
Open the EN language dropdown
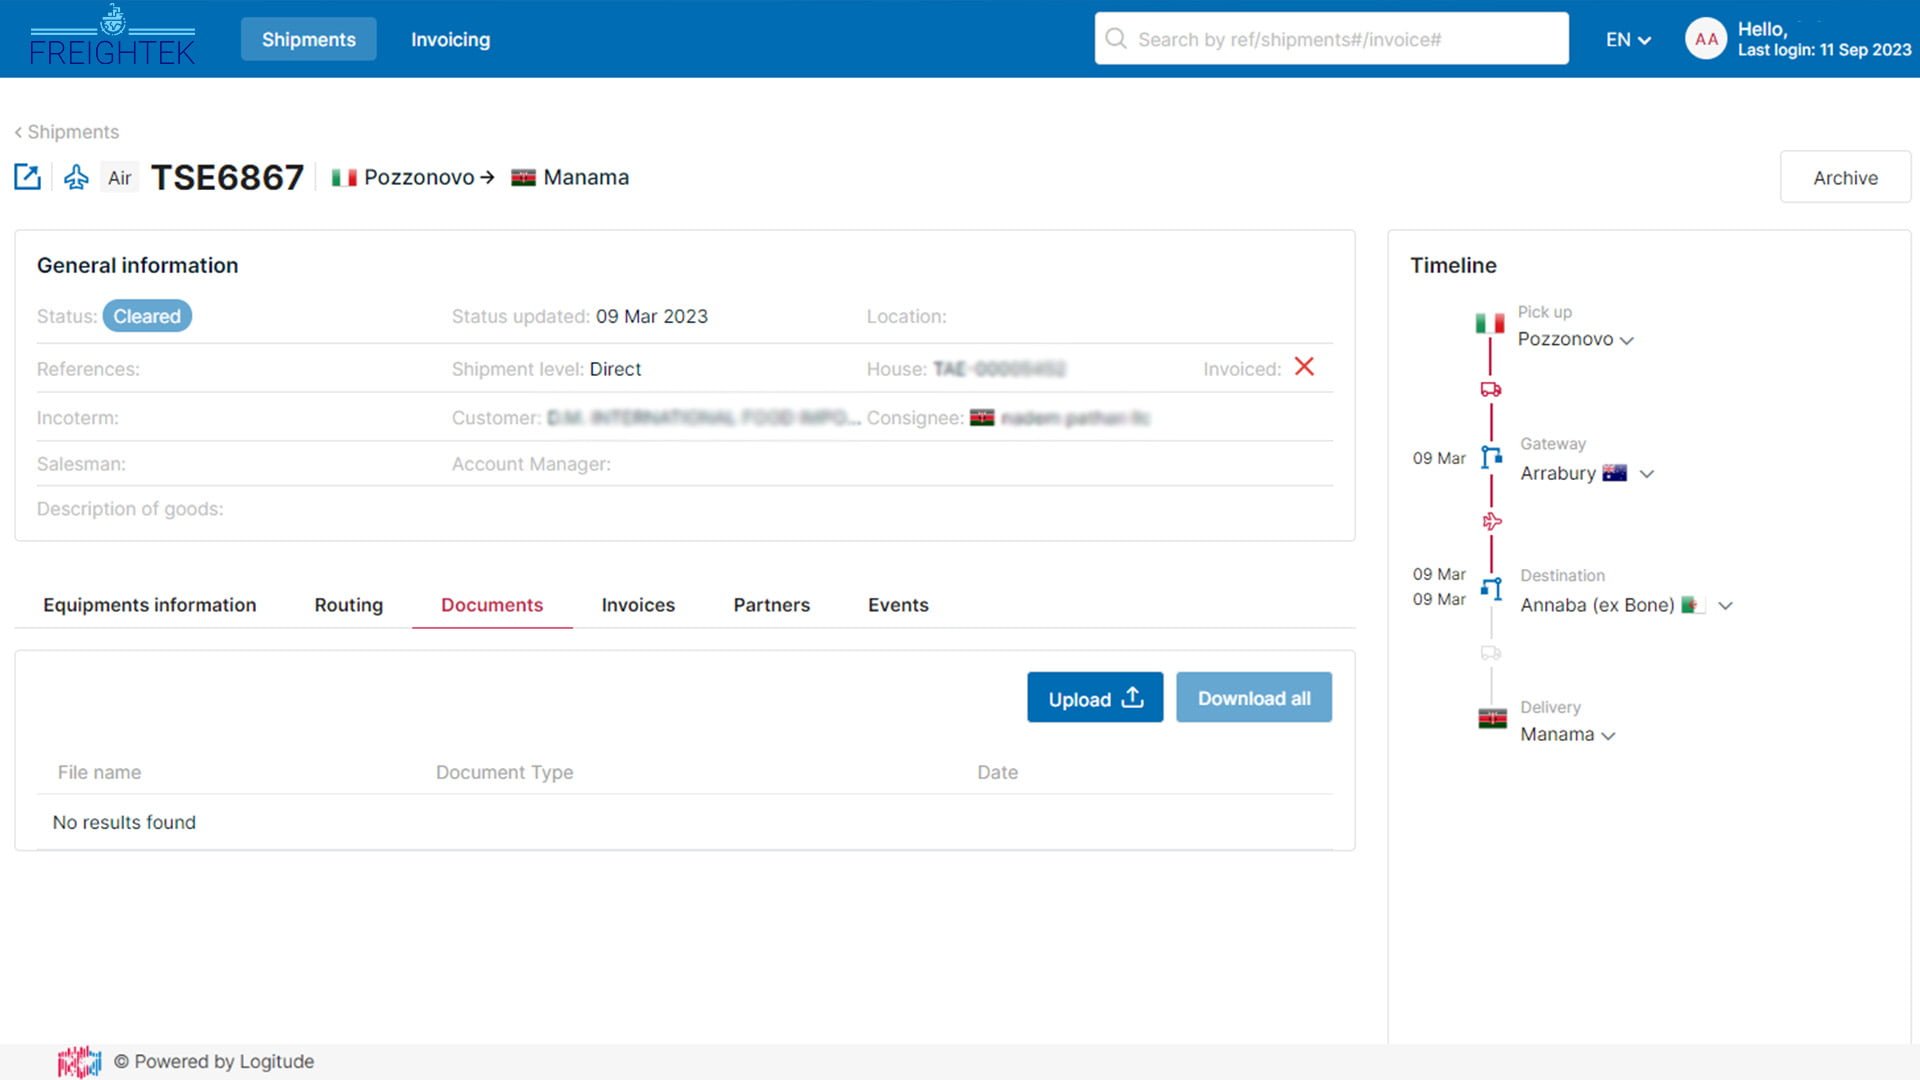[x=1628, y=40]
